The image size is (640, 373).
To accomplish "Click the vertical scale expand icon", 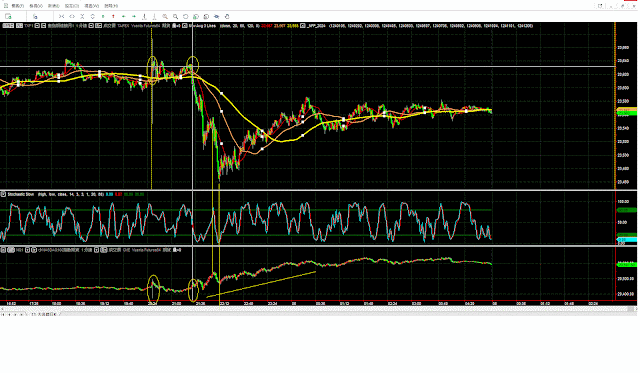I will [x=93, y=16].
